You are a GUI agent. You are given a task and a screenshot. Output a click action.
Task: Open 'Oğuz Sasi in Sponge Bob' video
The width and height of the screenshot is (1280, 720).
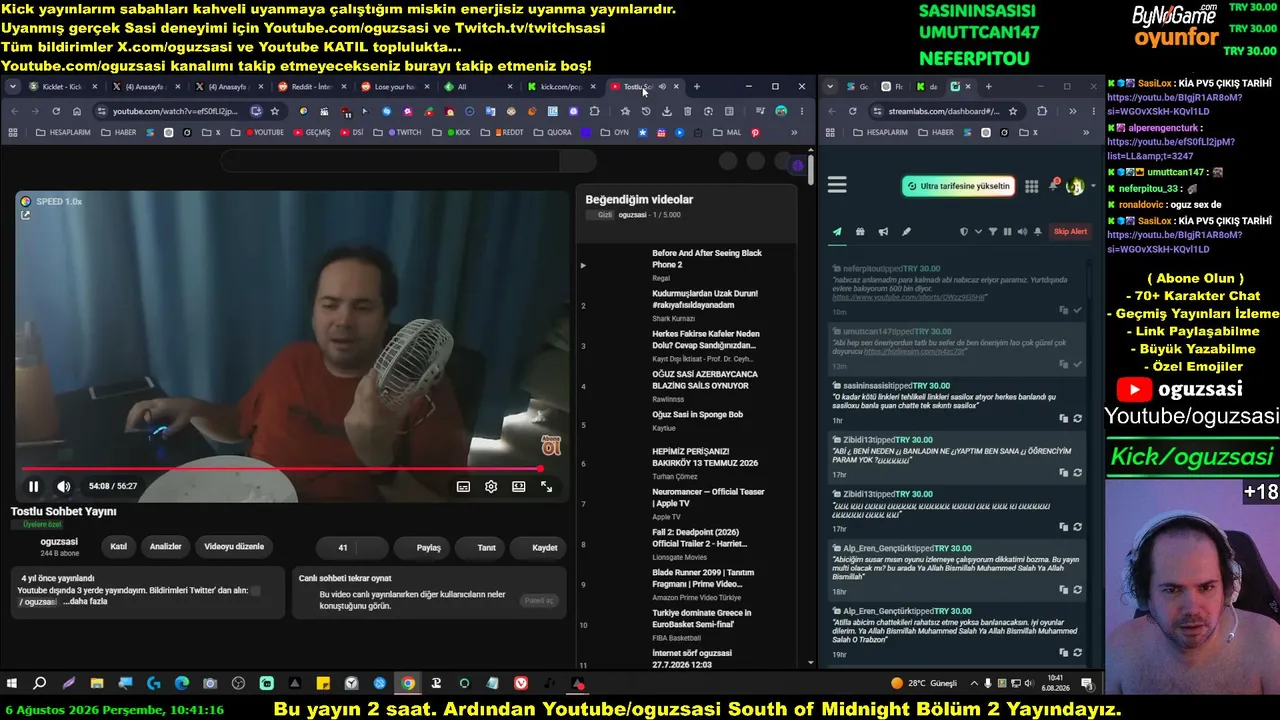tap(698, 414)
